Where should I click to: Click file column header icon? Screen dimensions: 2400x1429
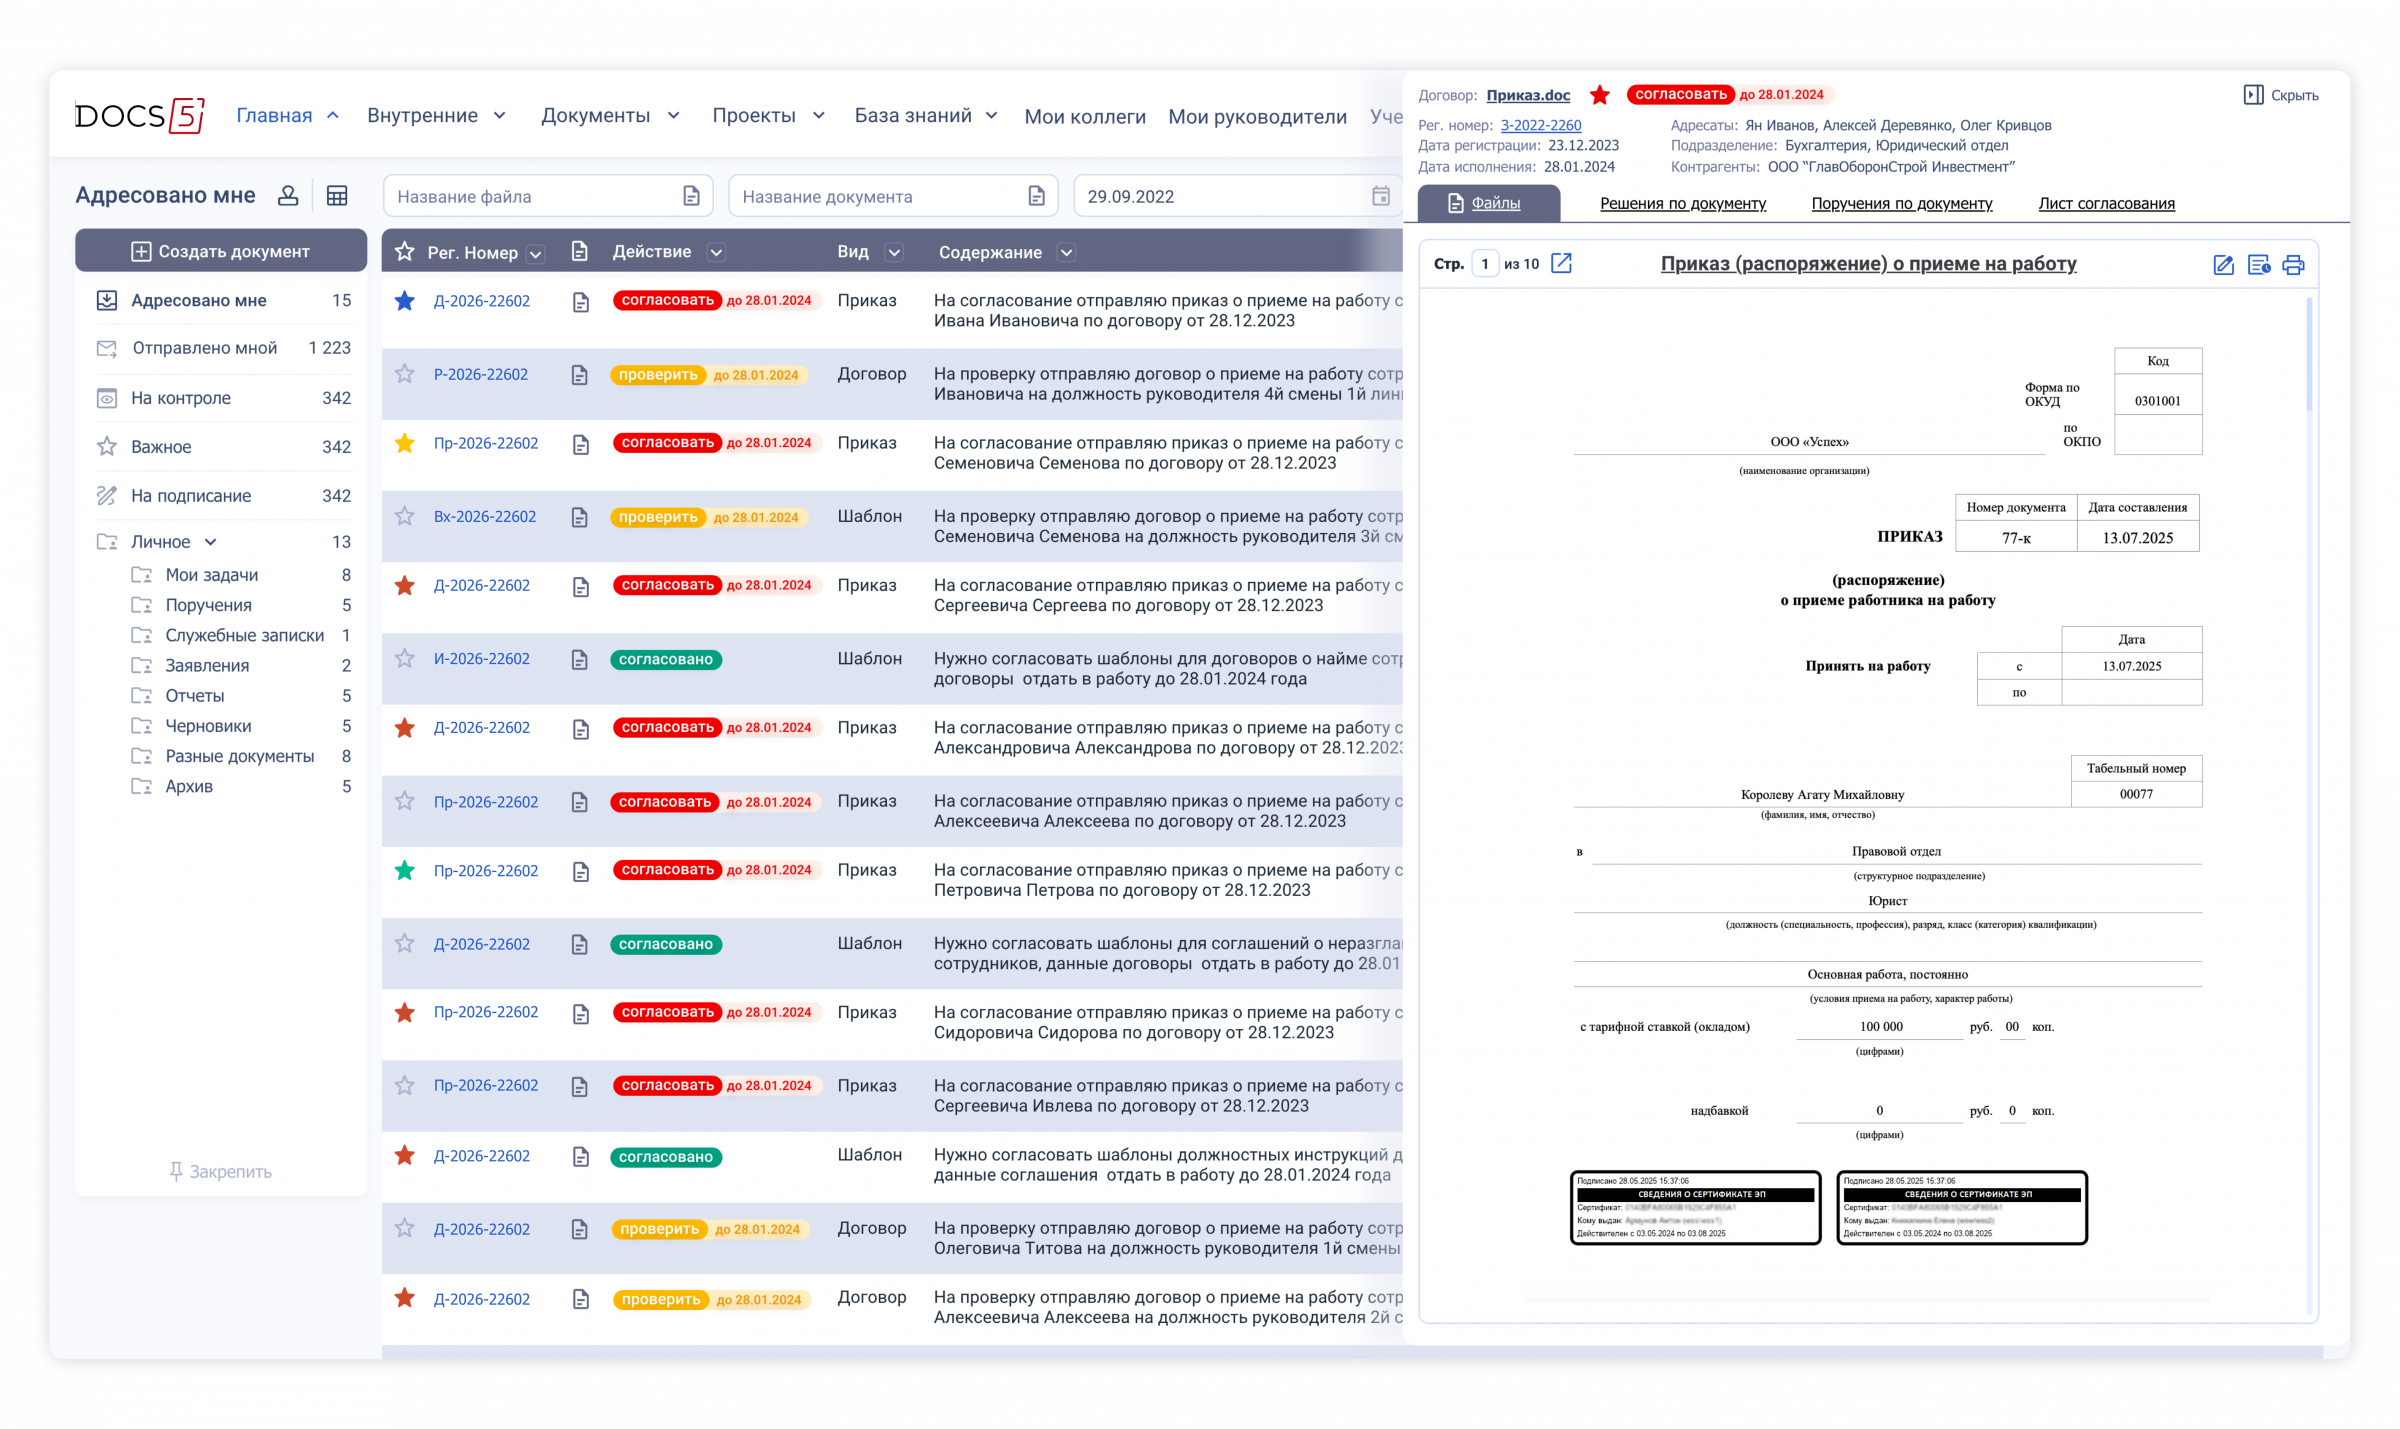tap(579, 252)
